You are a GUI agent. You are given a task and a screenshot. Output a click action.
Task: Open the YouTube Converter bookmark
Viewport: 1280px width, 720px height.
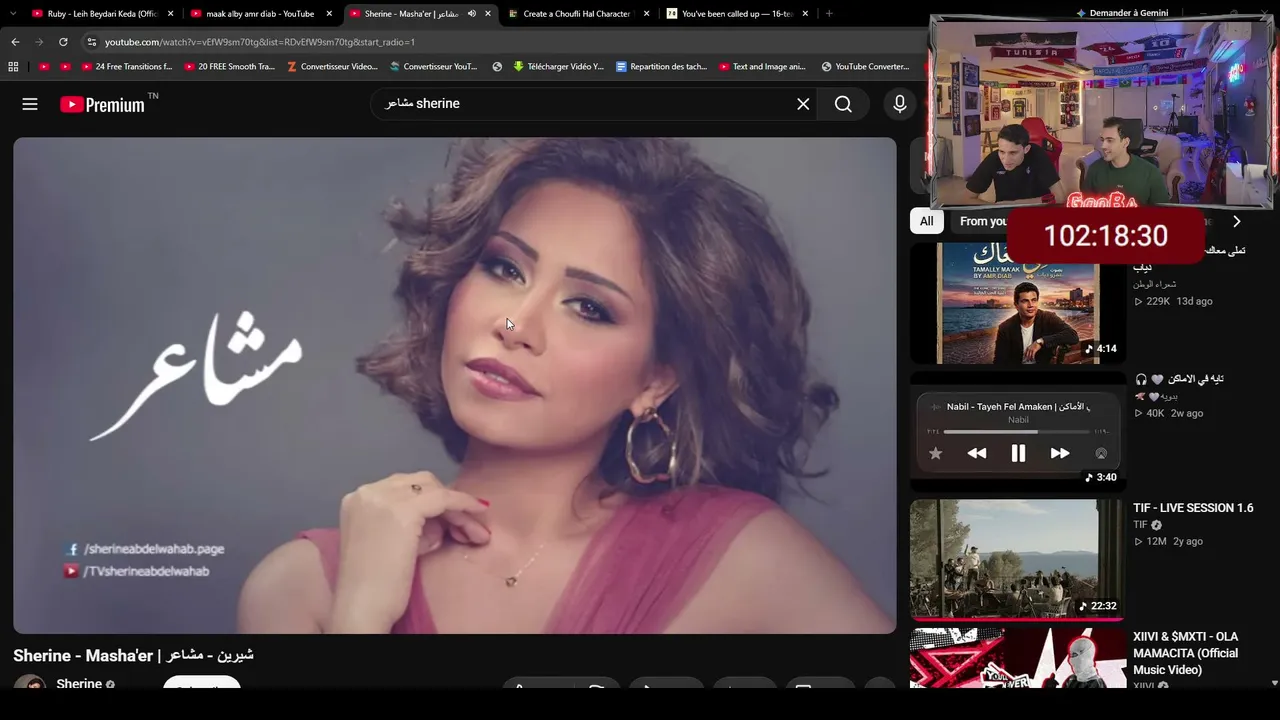point(865,67)
